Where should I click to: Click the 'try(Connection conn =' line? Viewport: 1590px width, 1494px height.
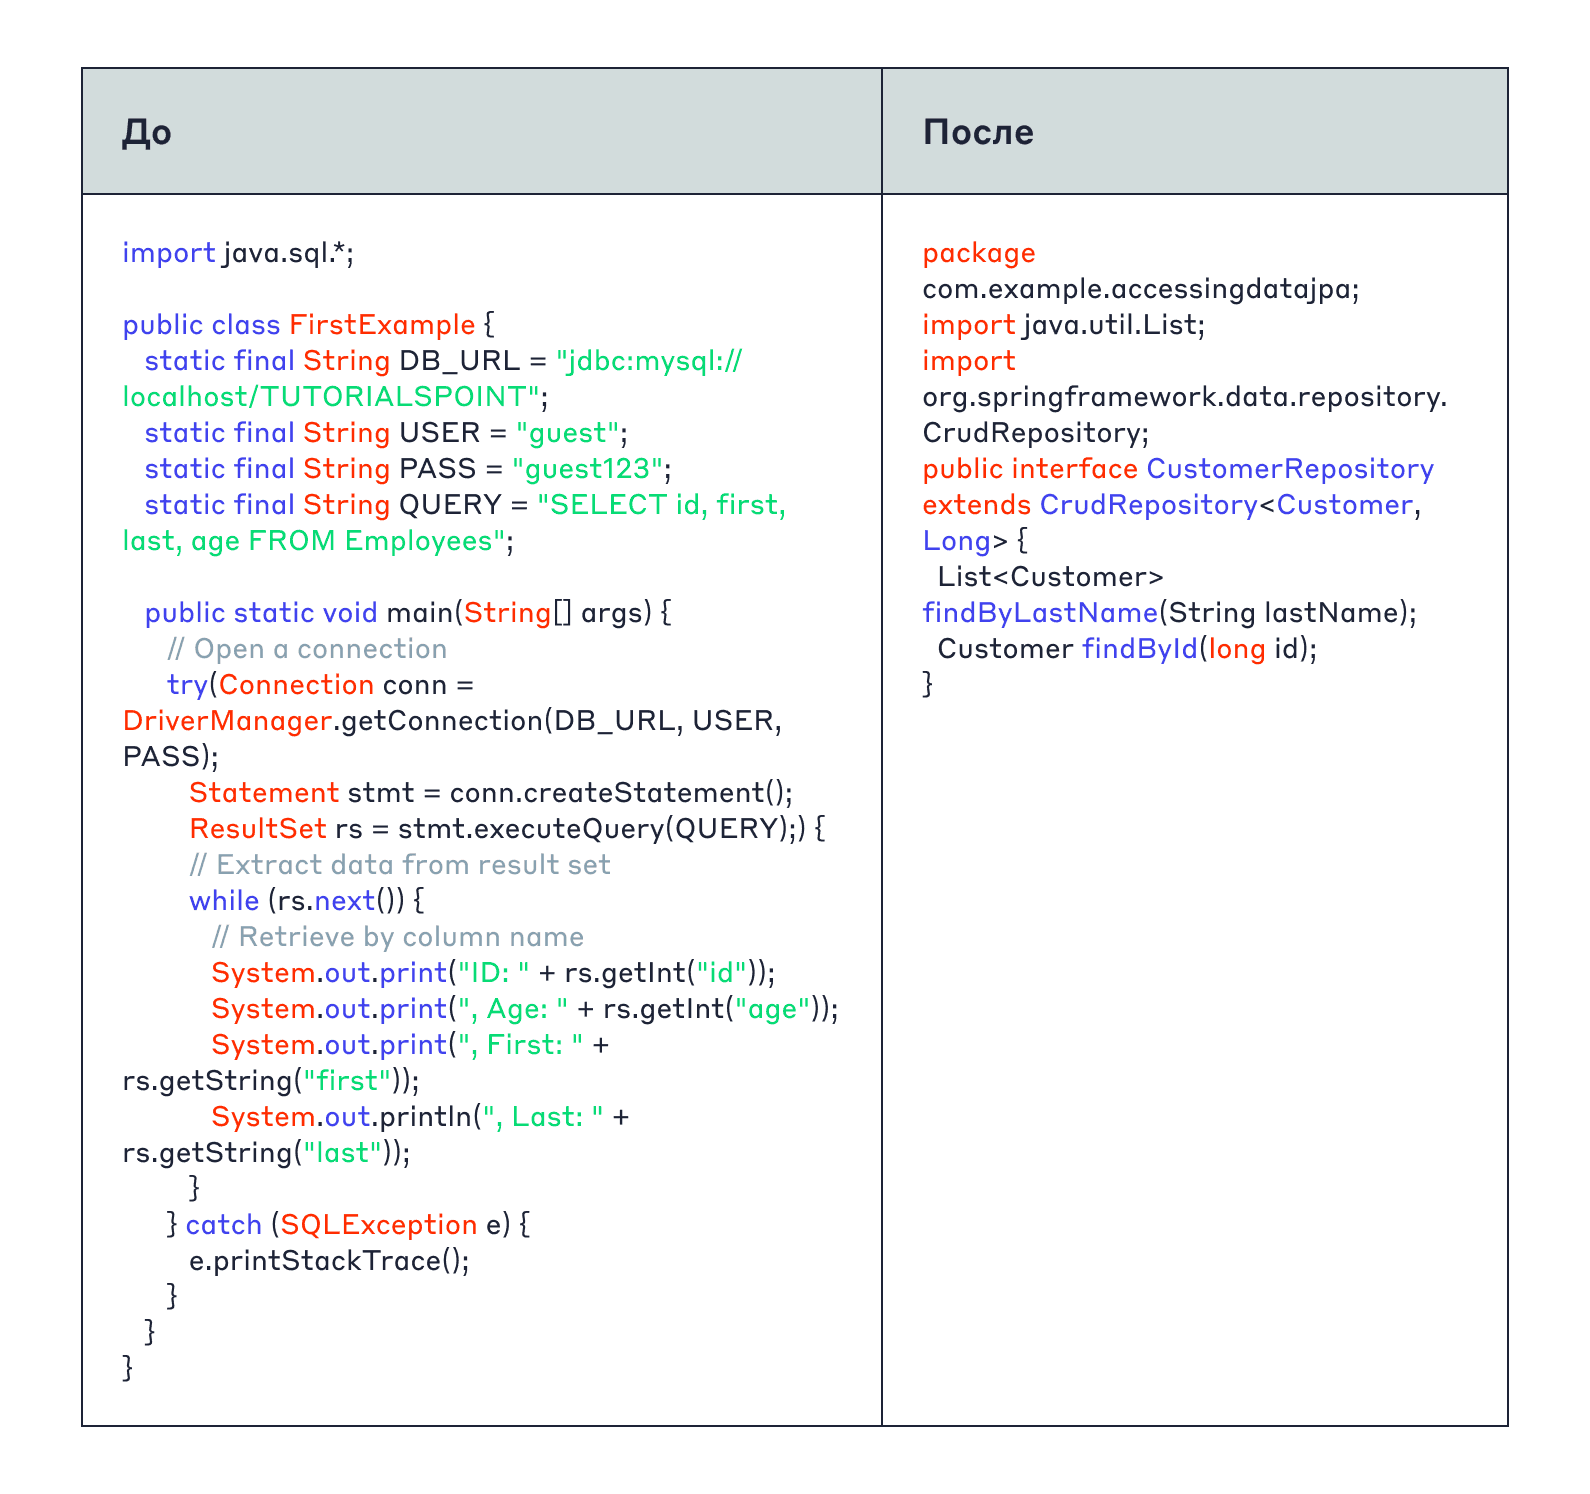(x=320, y=685)
